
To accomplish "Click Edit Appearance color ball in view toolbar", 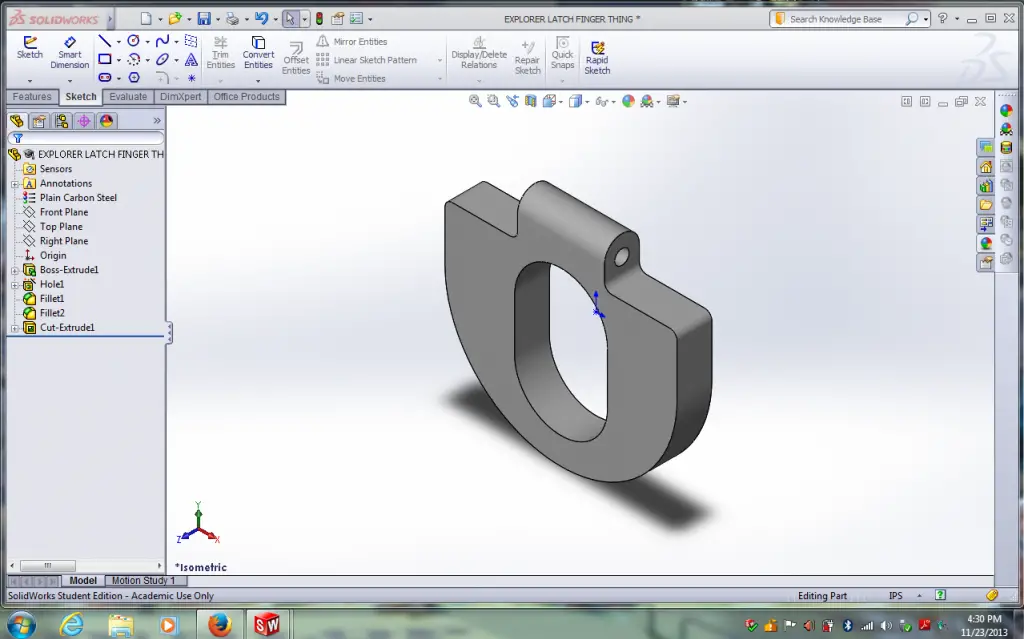I will coord(628,101).
